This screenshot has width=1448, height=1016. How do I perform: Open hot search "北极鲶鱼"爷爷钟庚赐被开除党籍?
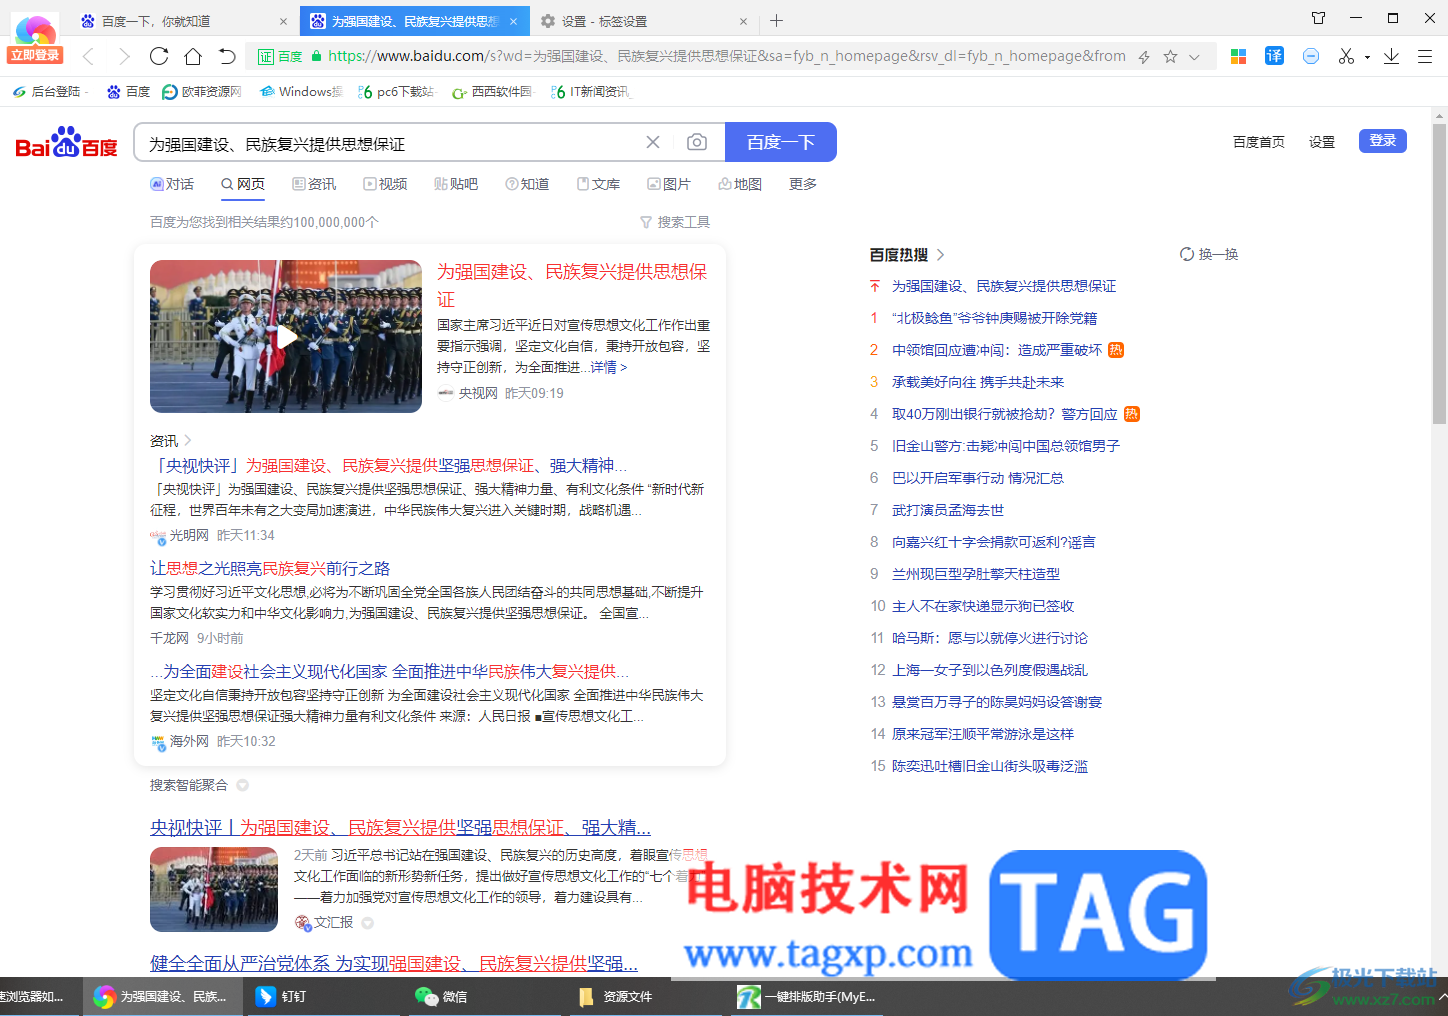pos(994,318)
